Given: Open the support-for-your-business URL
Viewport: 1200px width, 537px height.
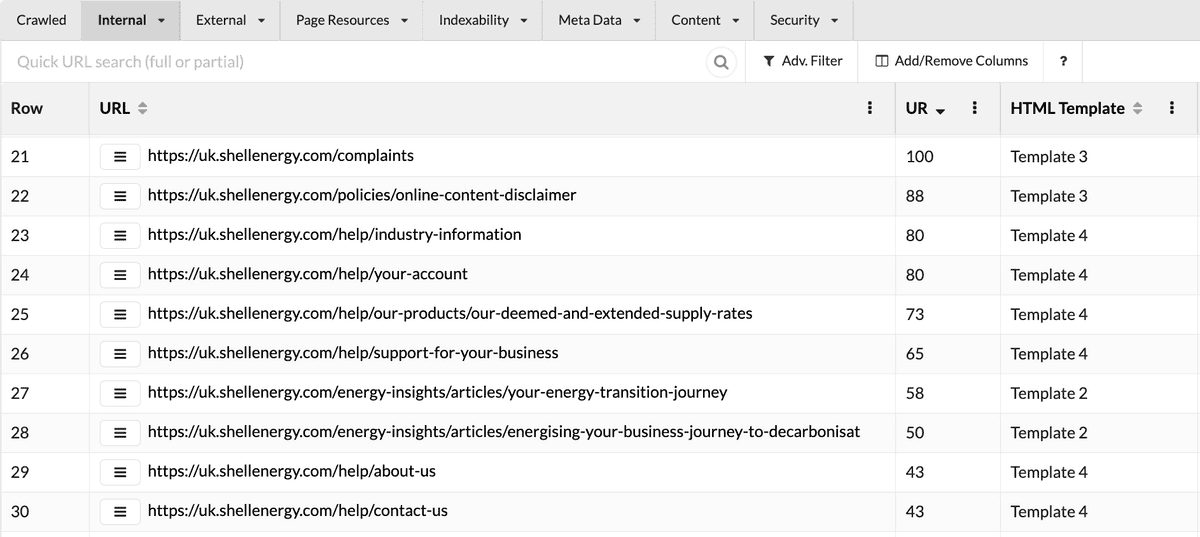Looking at the screenshot, I should click(353, 353).
